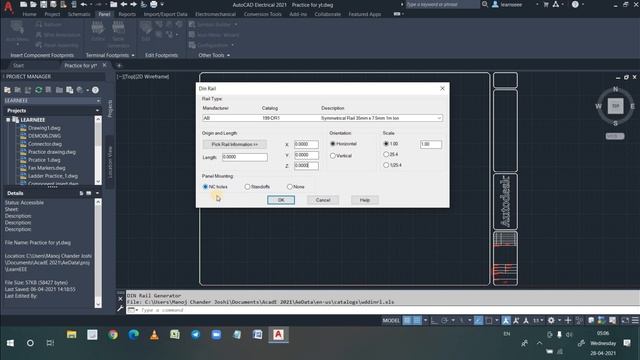Open the LEARNEEE project selector dropdown
Image resolution: width=640 pixels, height=360 pixels.
pyautogui.click(x=98, y=100)
